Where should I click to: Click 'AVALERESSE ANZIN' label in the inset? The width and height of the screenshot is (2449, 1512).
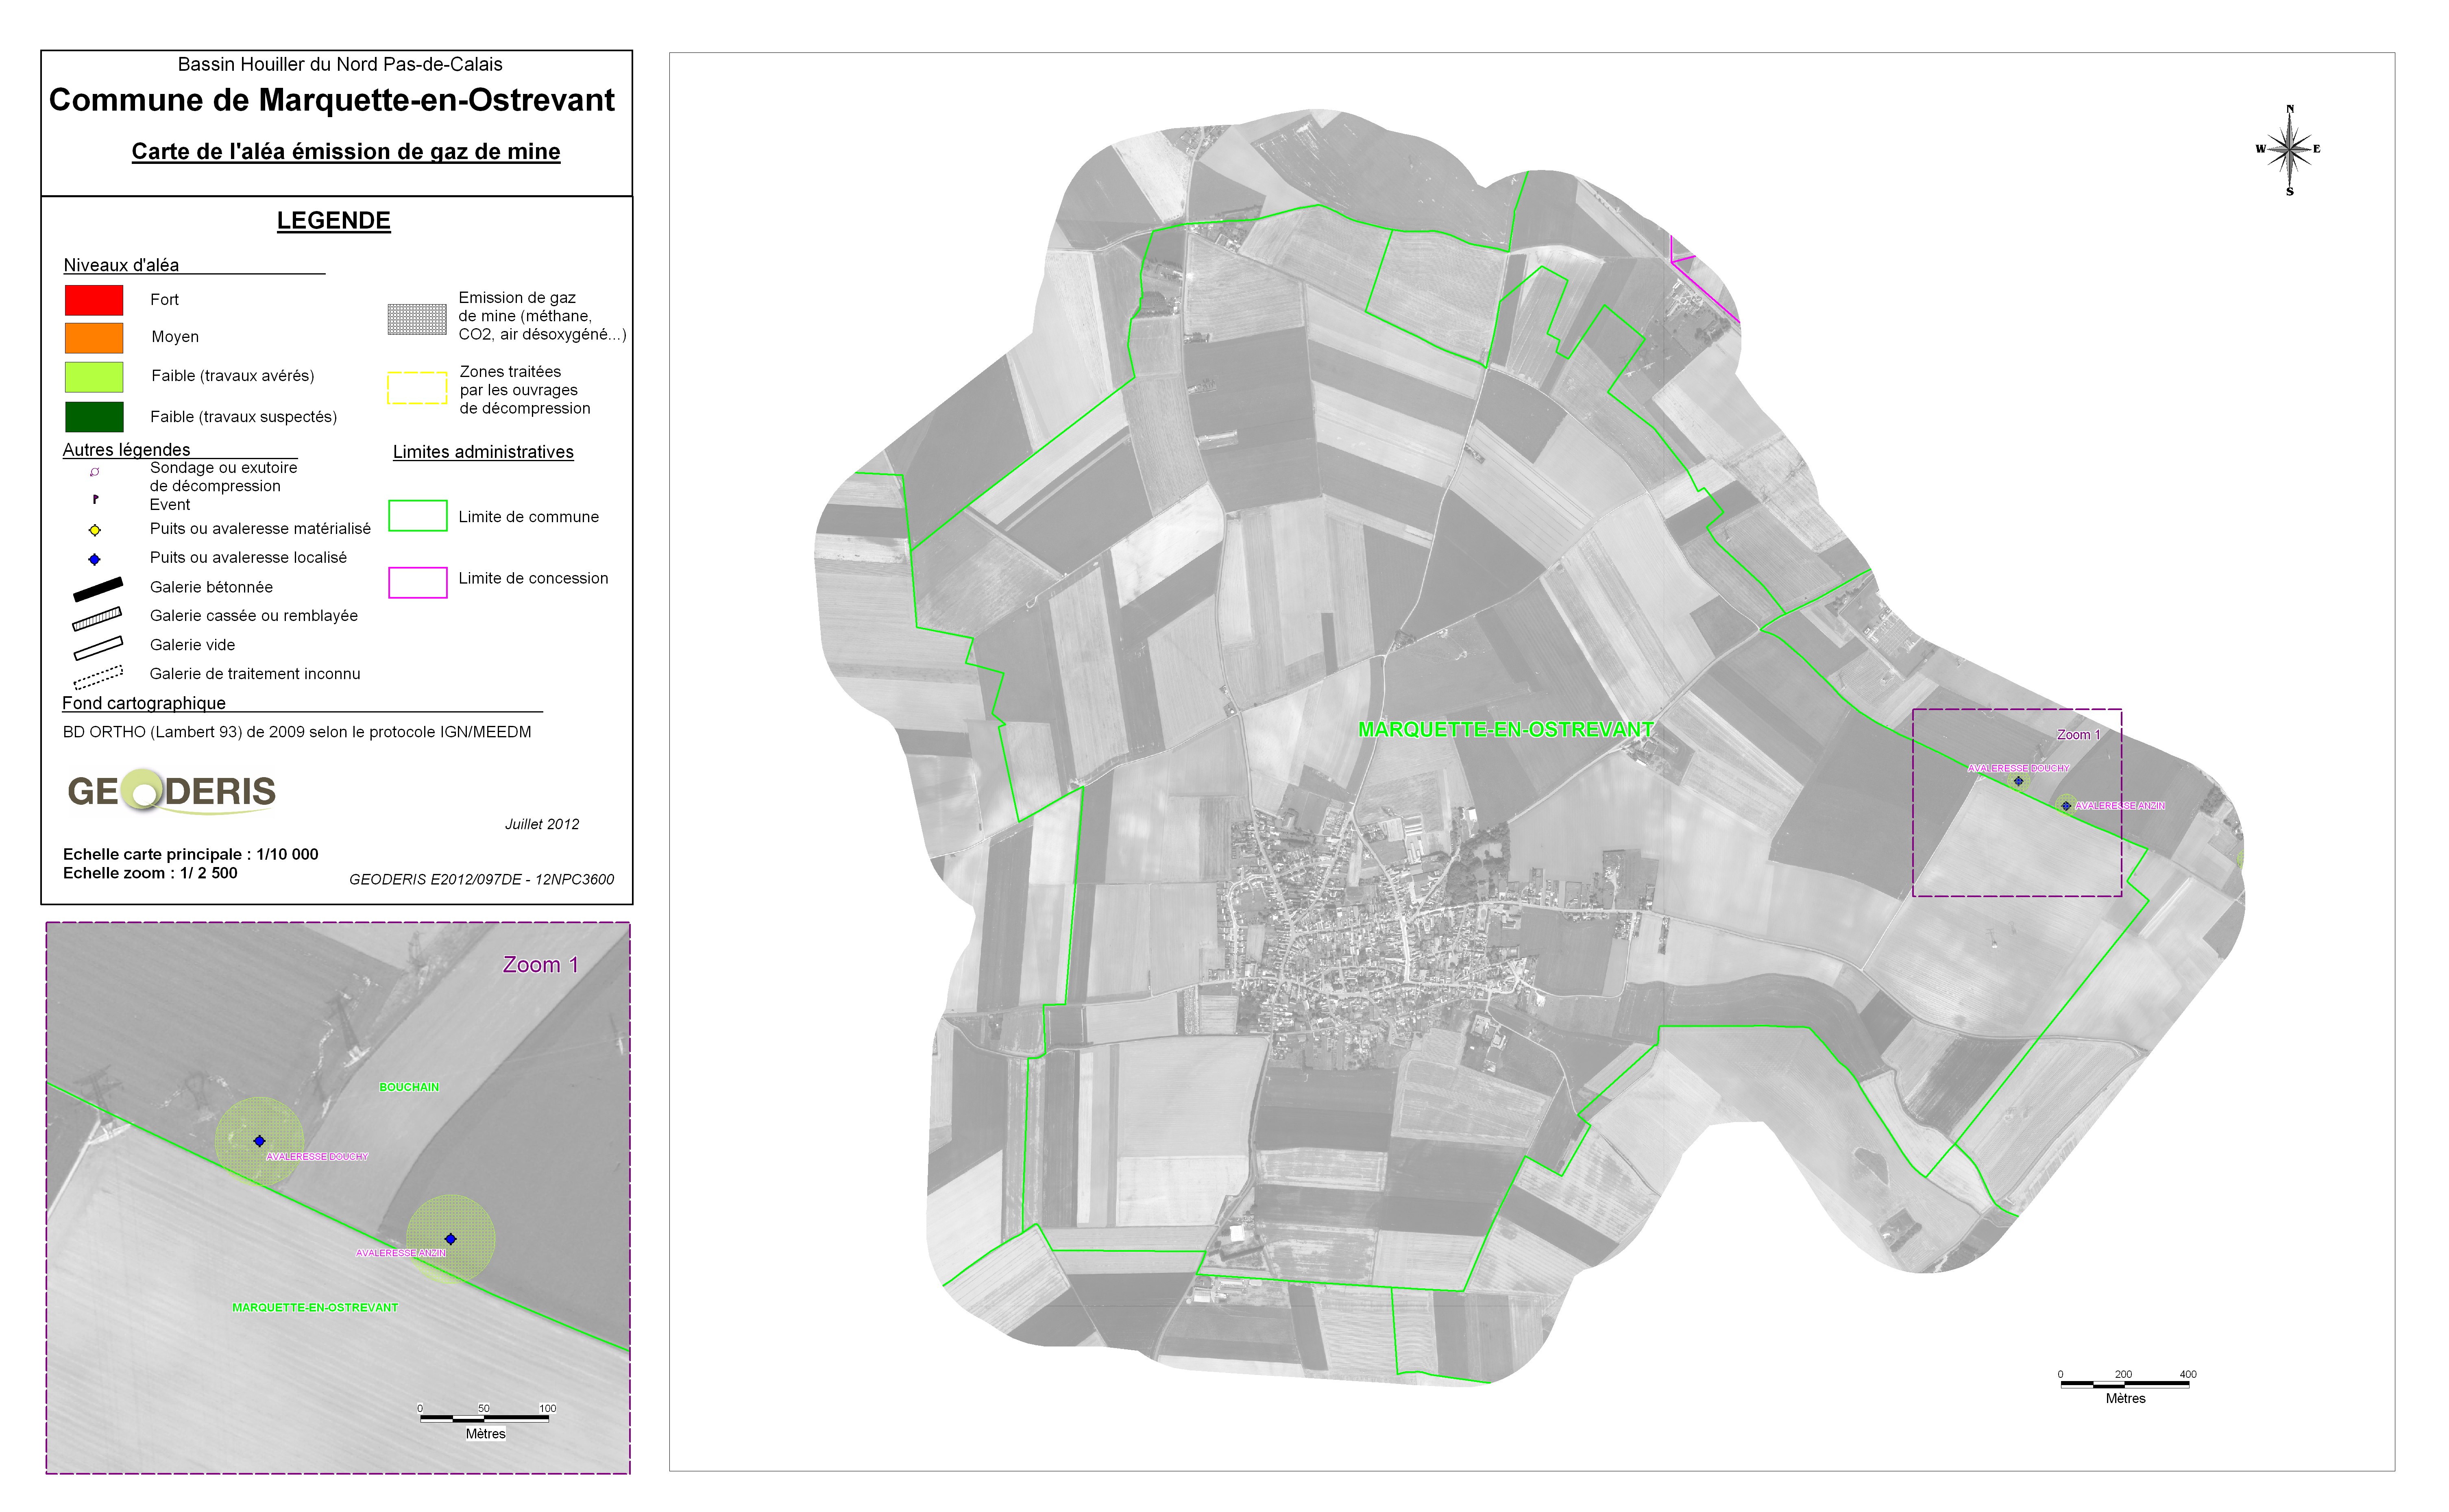(401, 1253)
